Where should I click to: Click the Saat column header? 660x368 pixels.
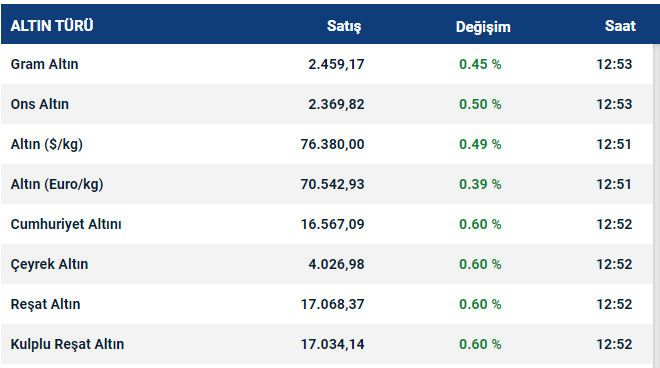tap(620, 26)
